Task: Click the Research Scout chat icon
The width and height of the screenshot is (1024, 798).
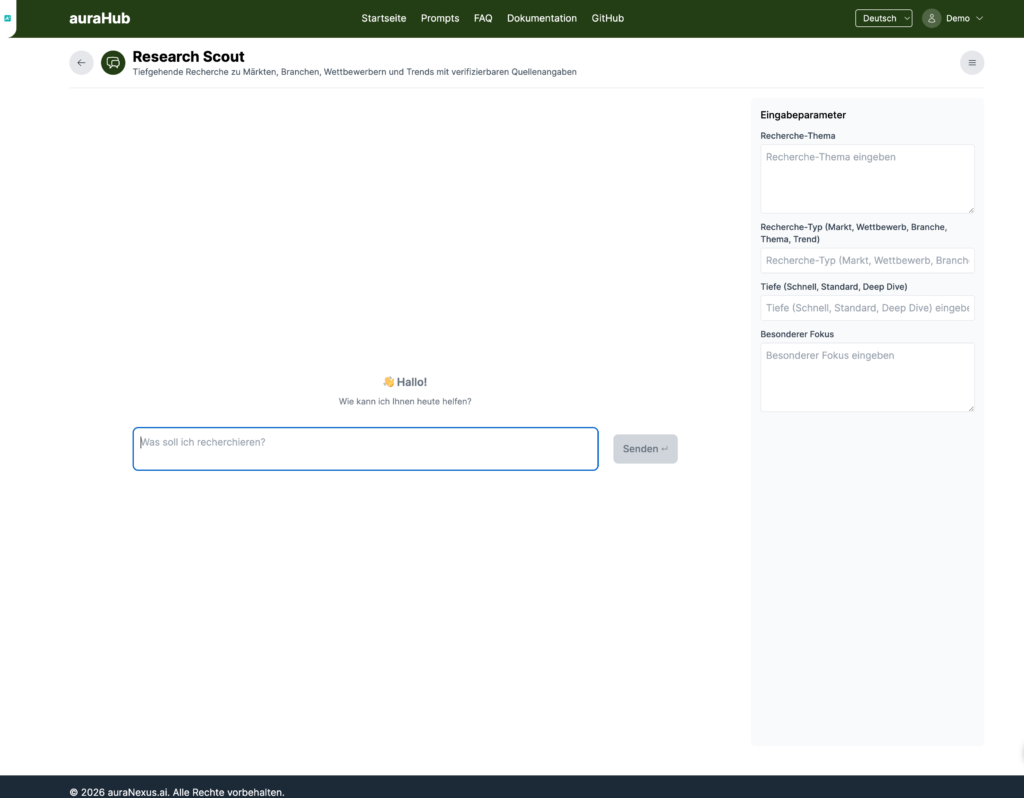Action: click(x=113, y=63)
